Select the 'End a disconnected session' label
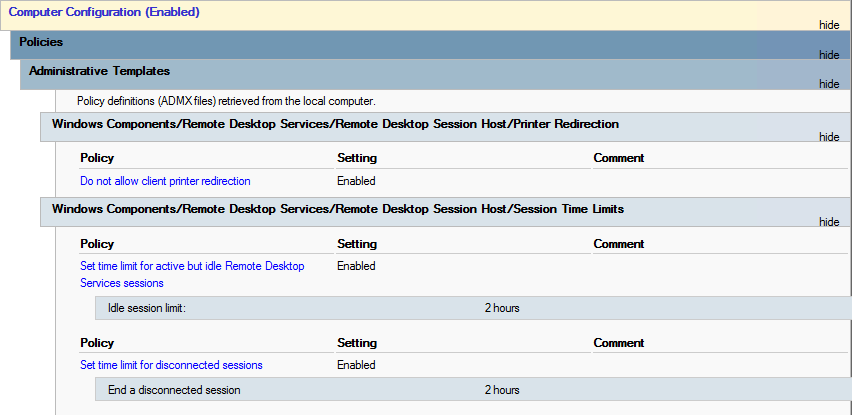Screen dimensions: 852x415 (174, 390)
